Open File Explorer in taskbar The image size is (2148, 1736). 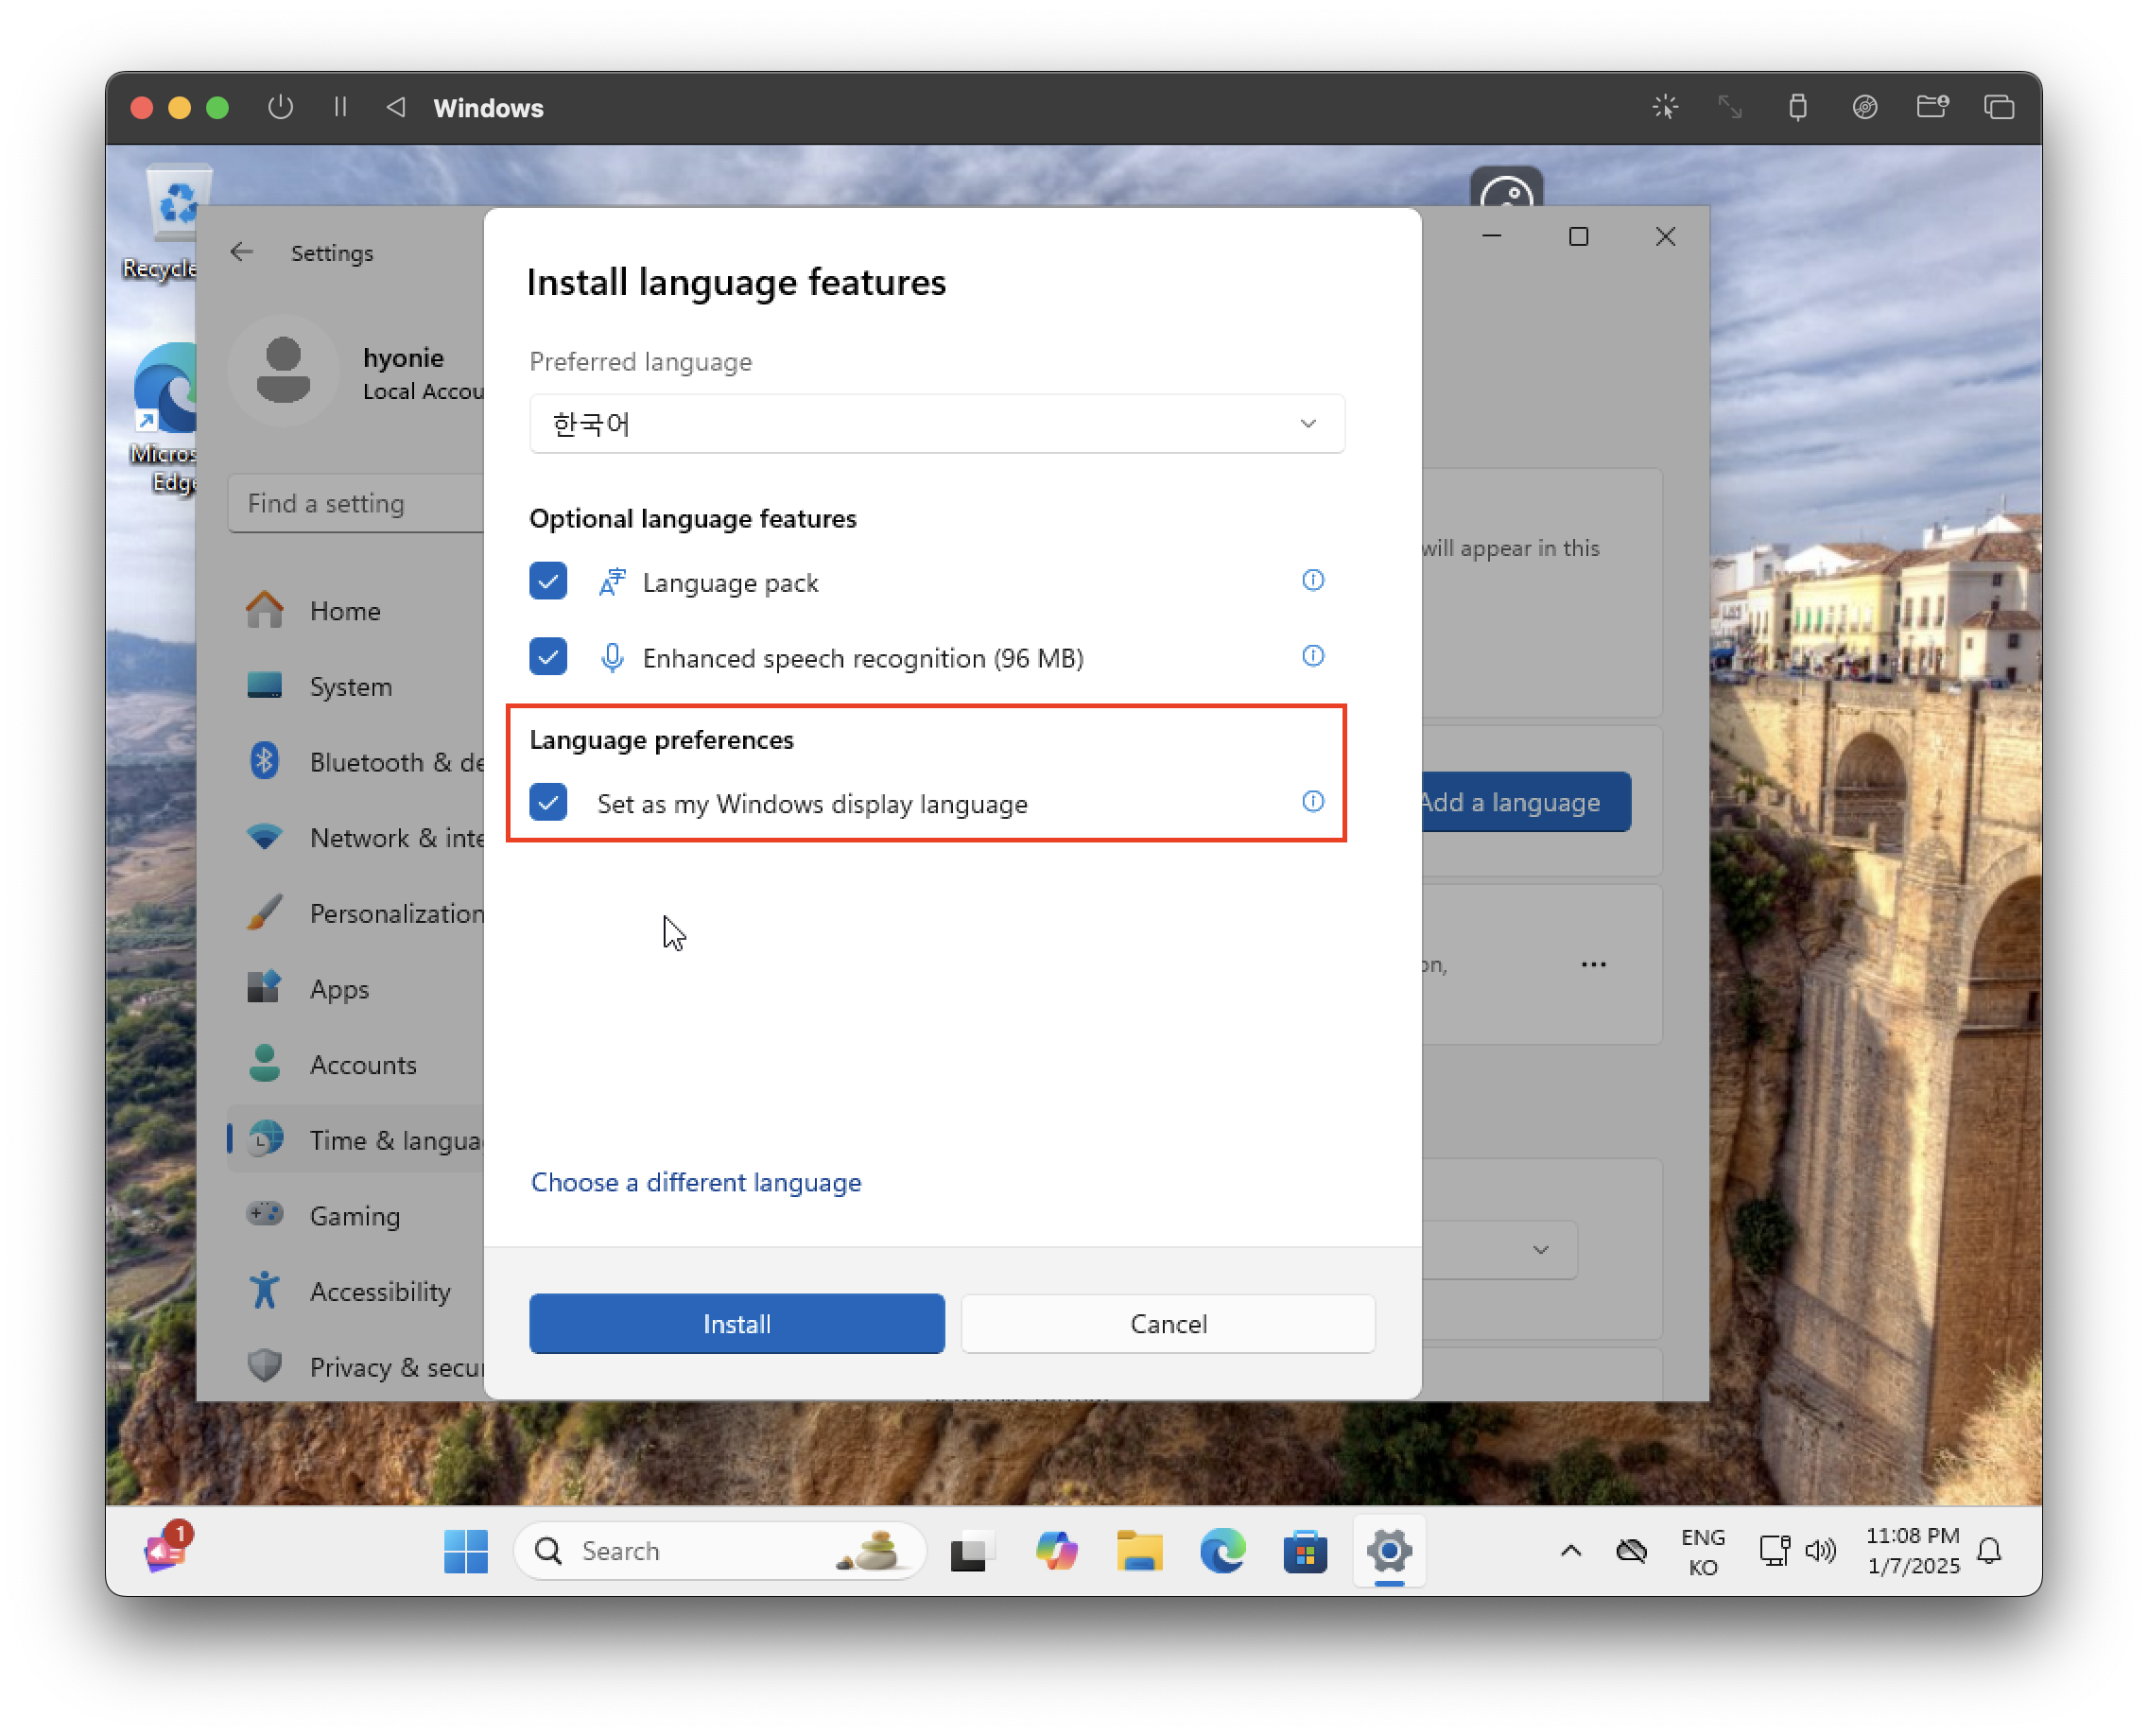(1139, 1551)
